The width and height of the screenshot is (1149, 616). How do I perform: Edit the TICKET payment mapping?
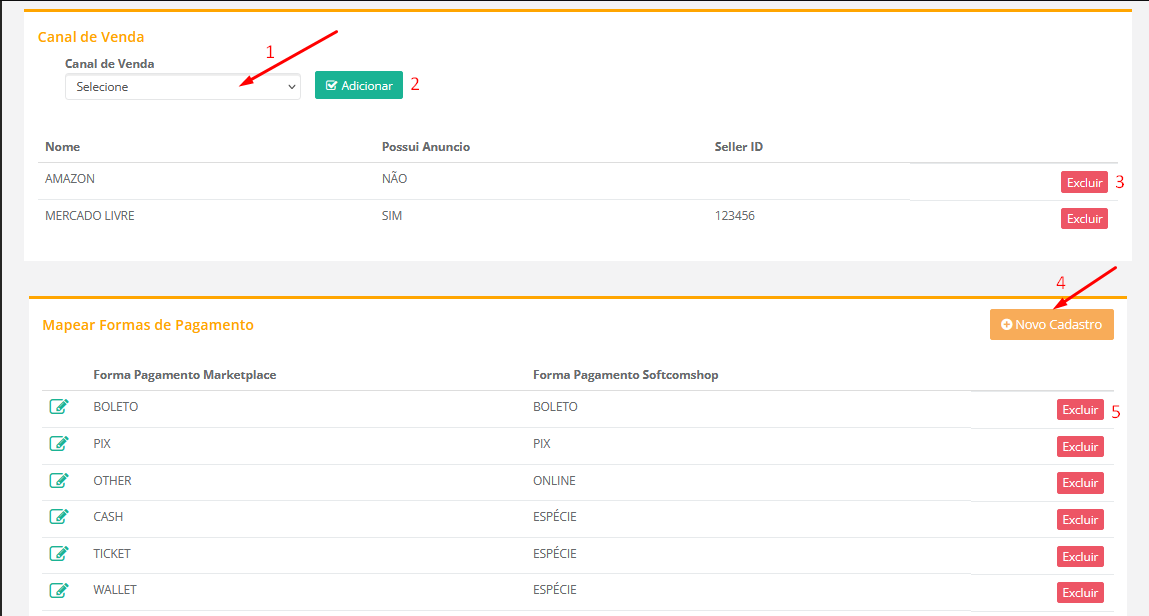(59, 553)
